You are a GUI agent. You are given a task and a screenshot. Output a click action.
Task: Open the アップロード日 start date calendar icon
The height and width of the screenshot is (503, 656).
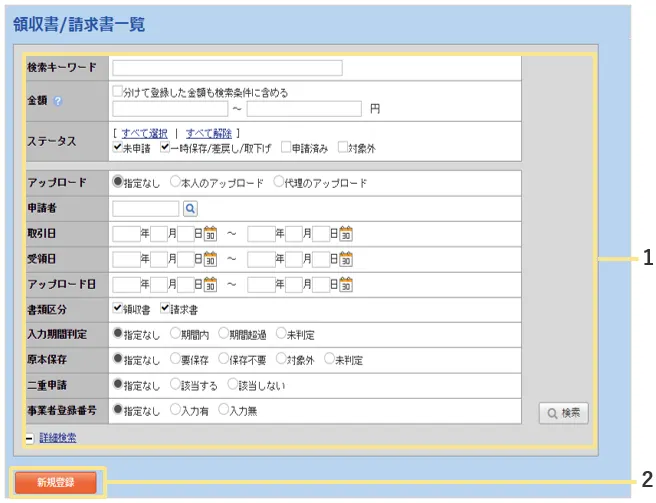point(210,284)
